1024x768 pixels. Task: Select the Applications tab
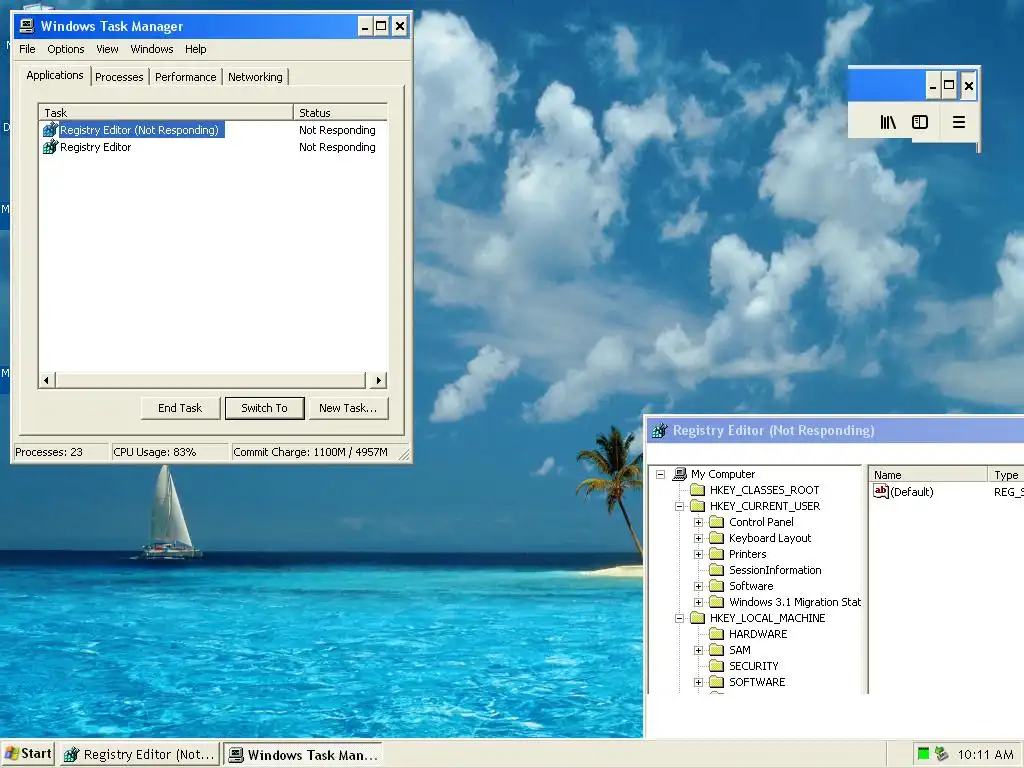click(55, 75)
